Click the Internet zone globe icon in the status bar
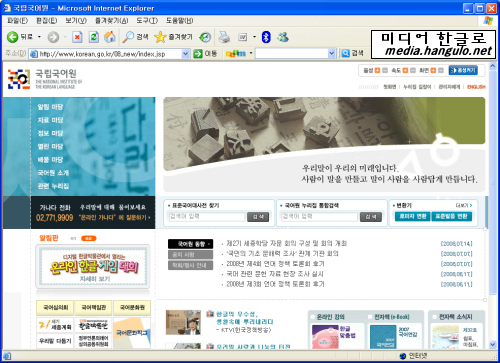Image resolution: width=500 pixels, height=363 pixels. [x=403, y=356]
